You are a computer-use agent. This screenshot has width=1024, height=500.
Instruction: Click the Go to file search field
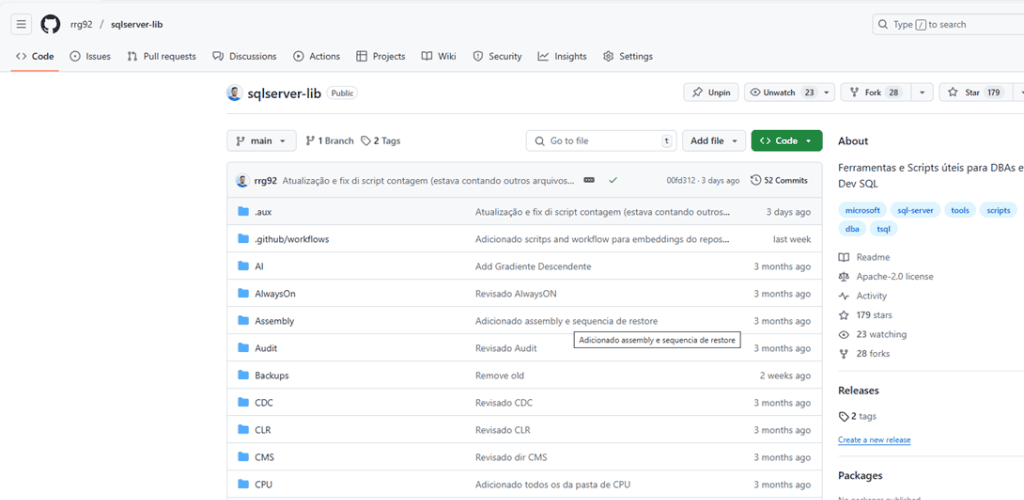[600, 141]
